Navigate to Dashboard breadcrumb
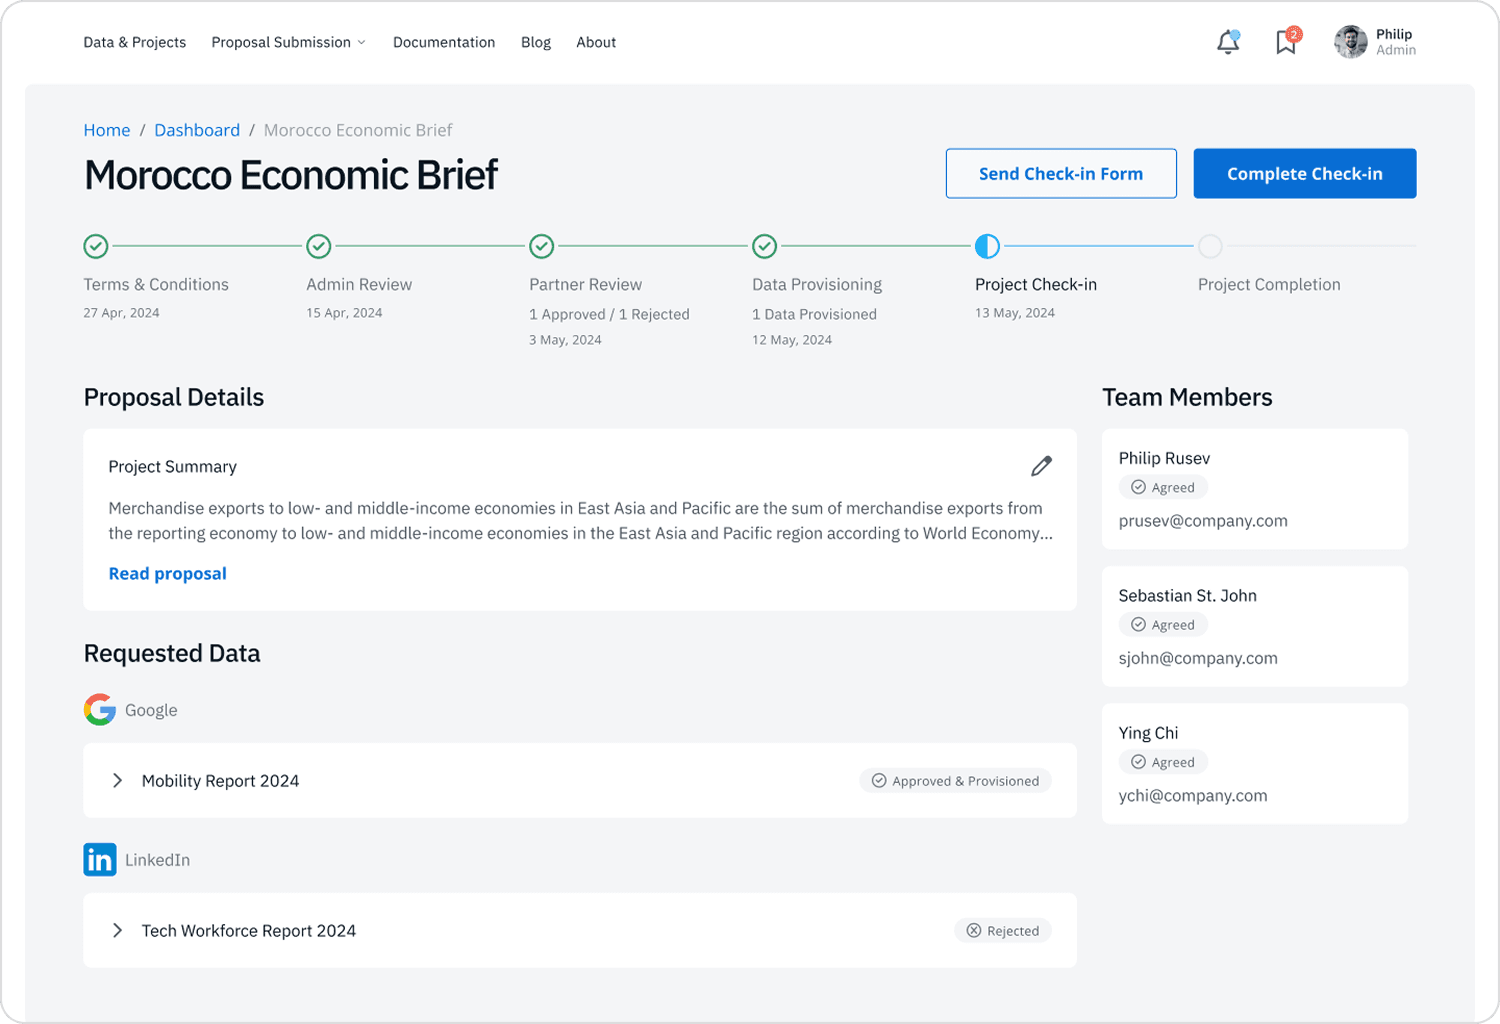This screenshot has width=1500, height=1024. point(197,130)
